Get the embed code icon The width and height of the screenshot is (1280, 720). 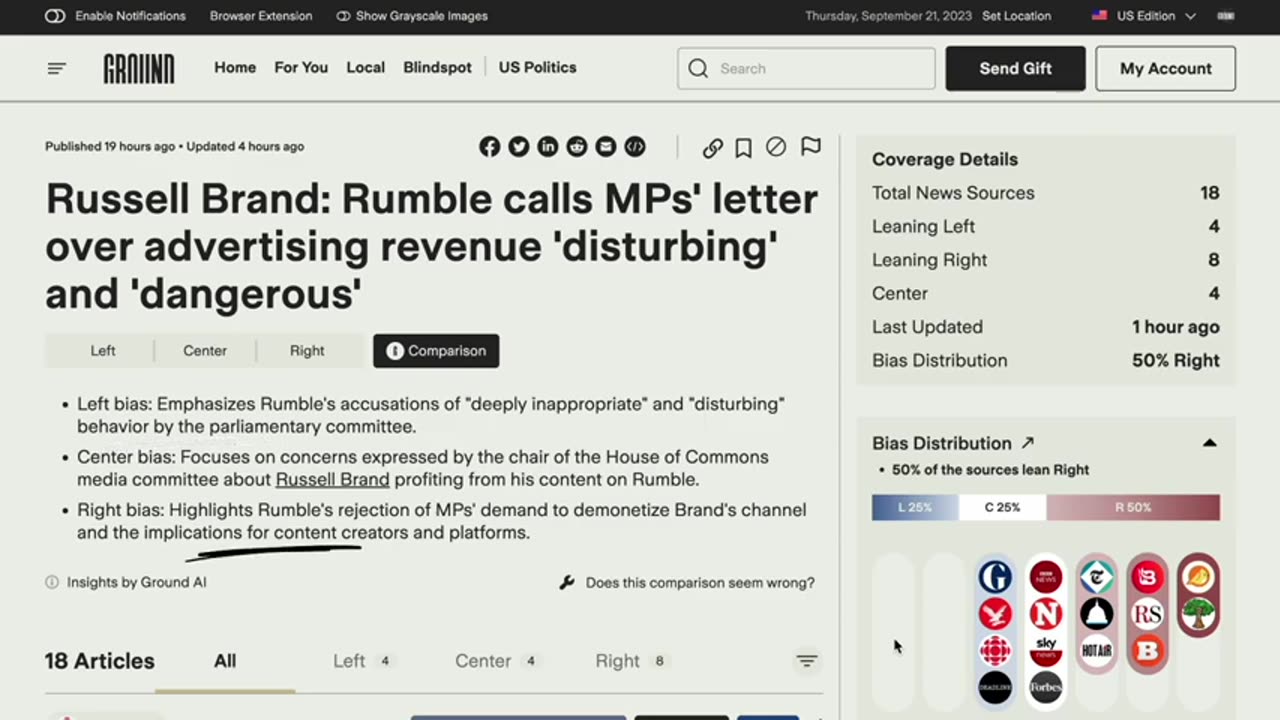[x=635, y=147]
